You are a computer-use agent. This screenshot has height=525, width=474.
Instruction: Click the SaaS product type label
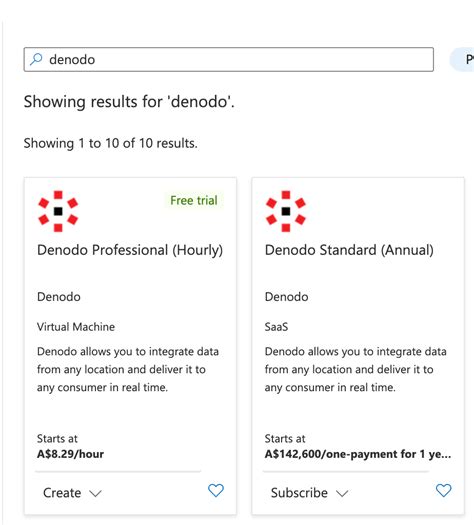coord(276,327)
